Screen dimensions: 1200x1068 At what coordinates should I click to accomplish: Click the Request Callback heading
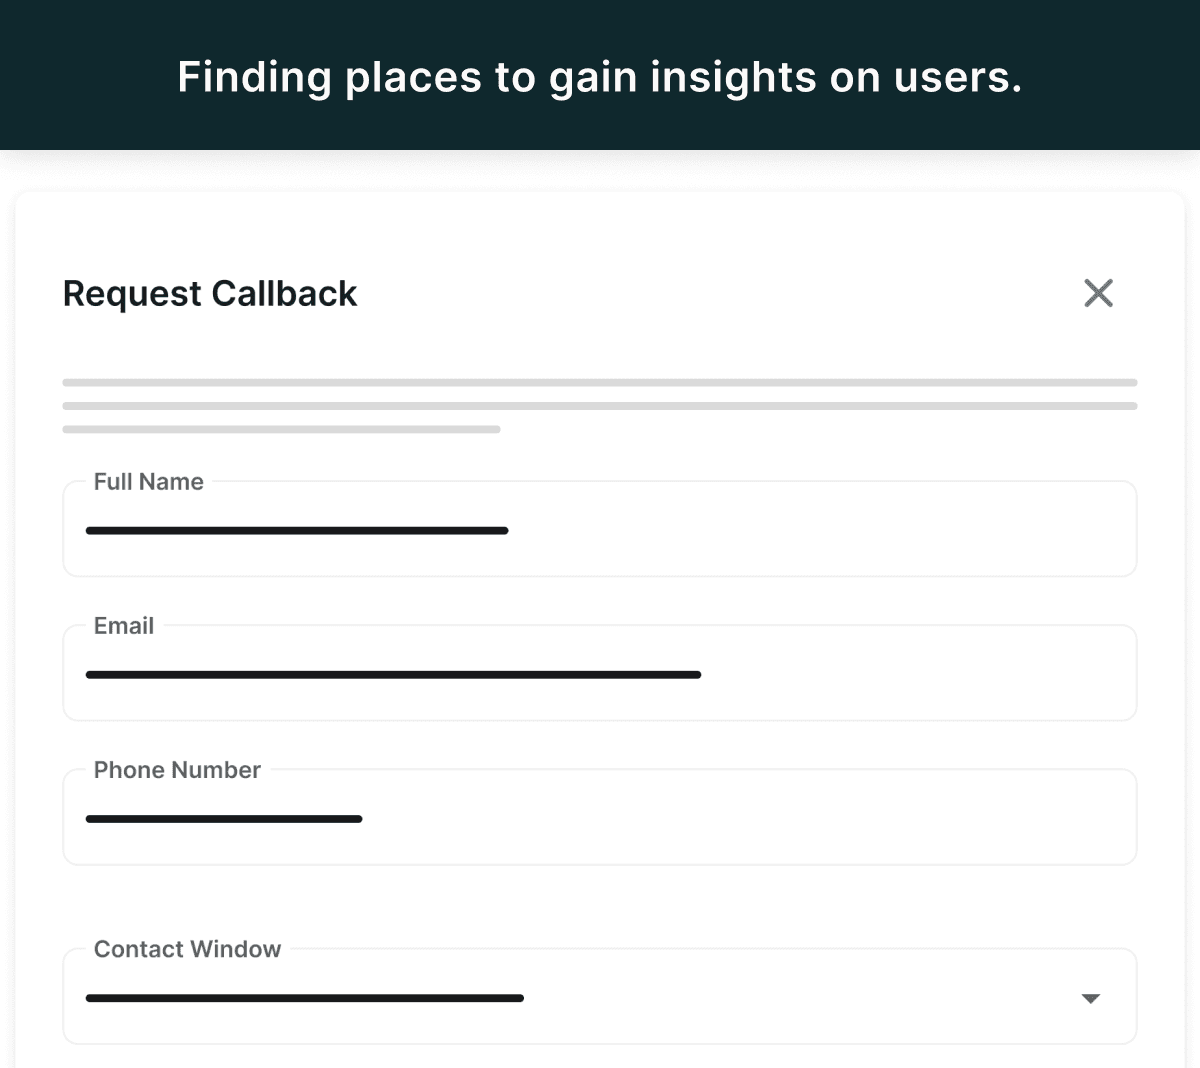coord(210,294)
